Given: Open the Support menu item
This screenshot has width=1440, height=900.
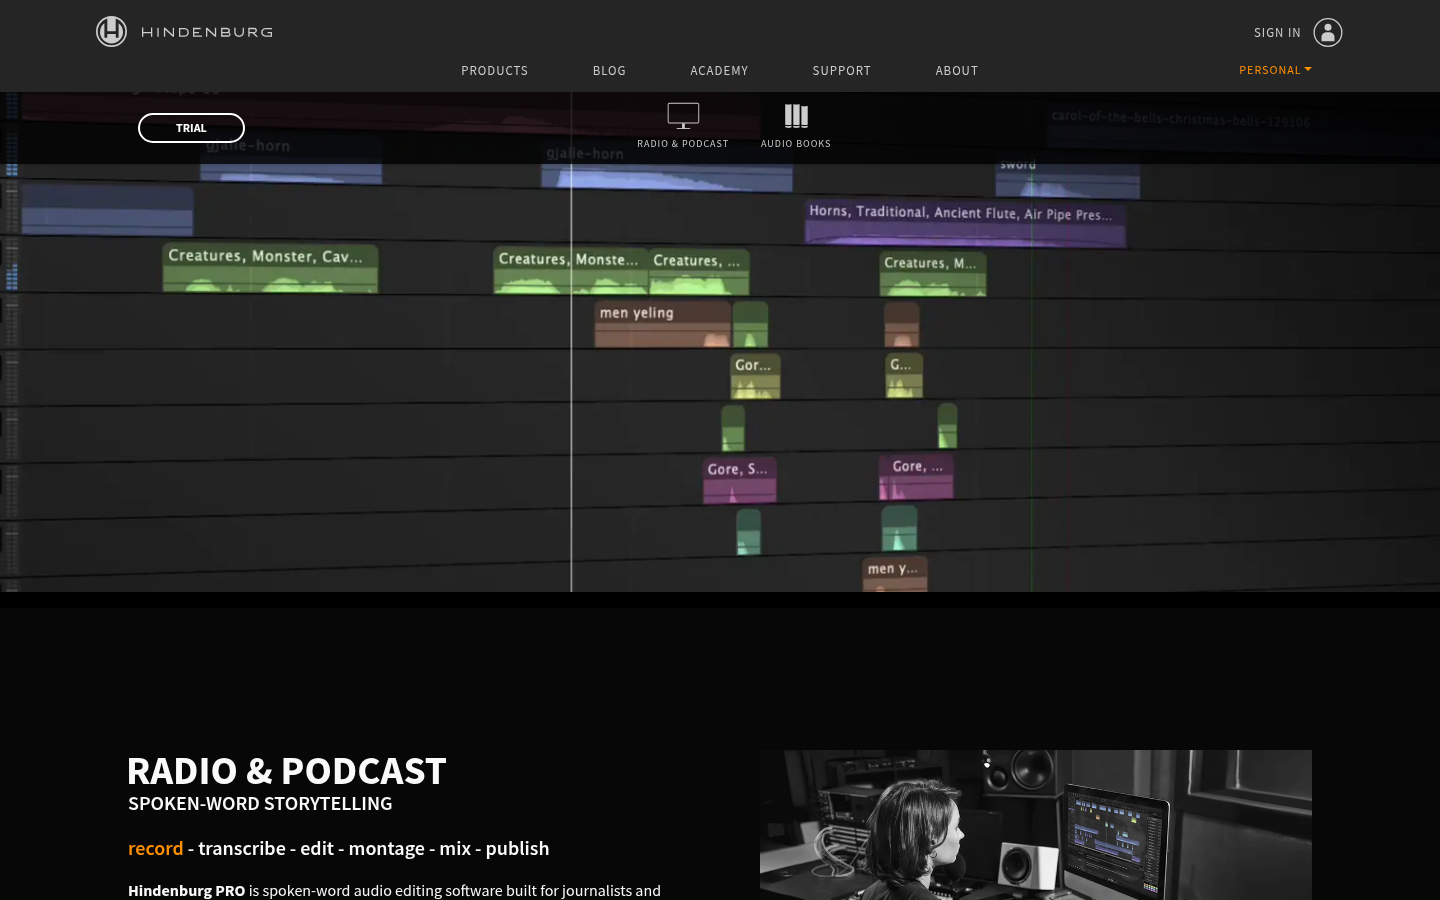Looking at the screenshot, I should (841, 70).
